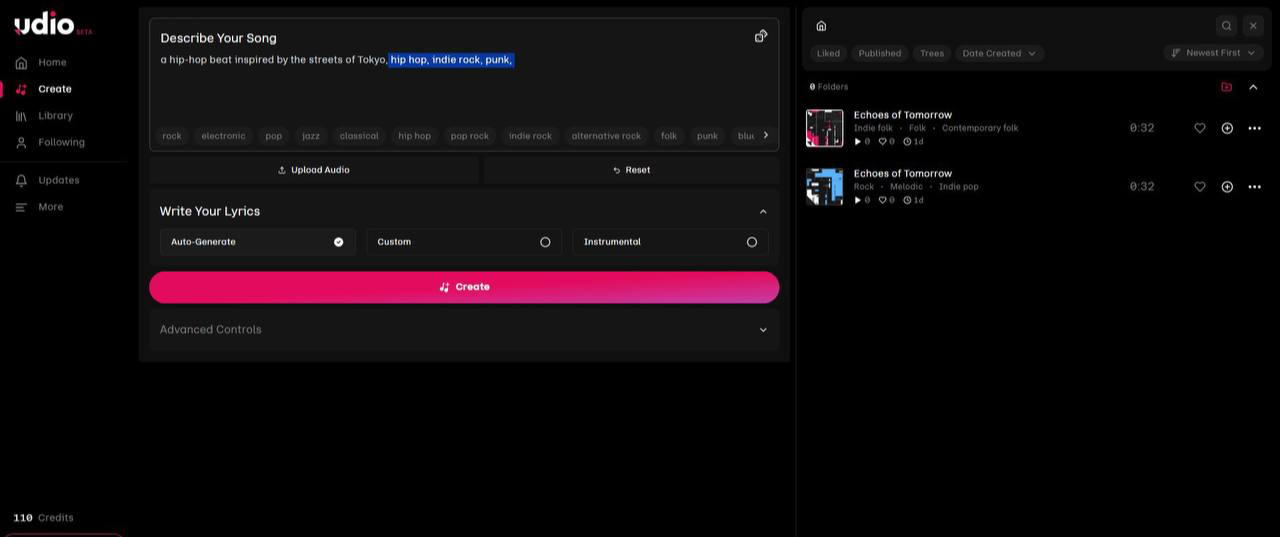Open the Library page from the sidebar
This screenshot has width=1280, height=537.
(44, 116)
